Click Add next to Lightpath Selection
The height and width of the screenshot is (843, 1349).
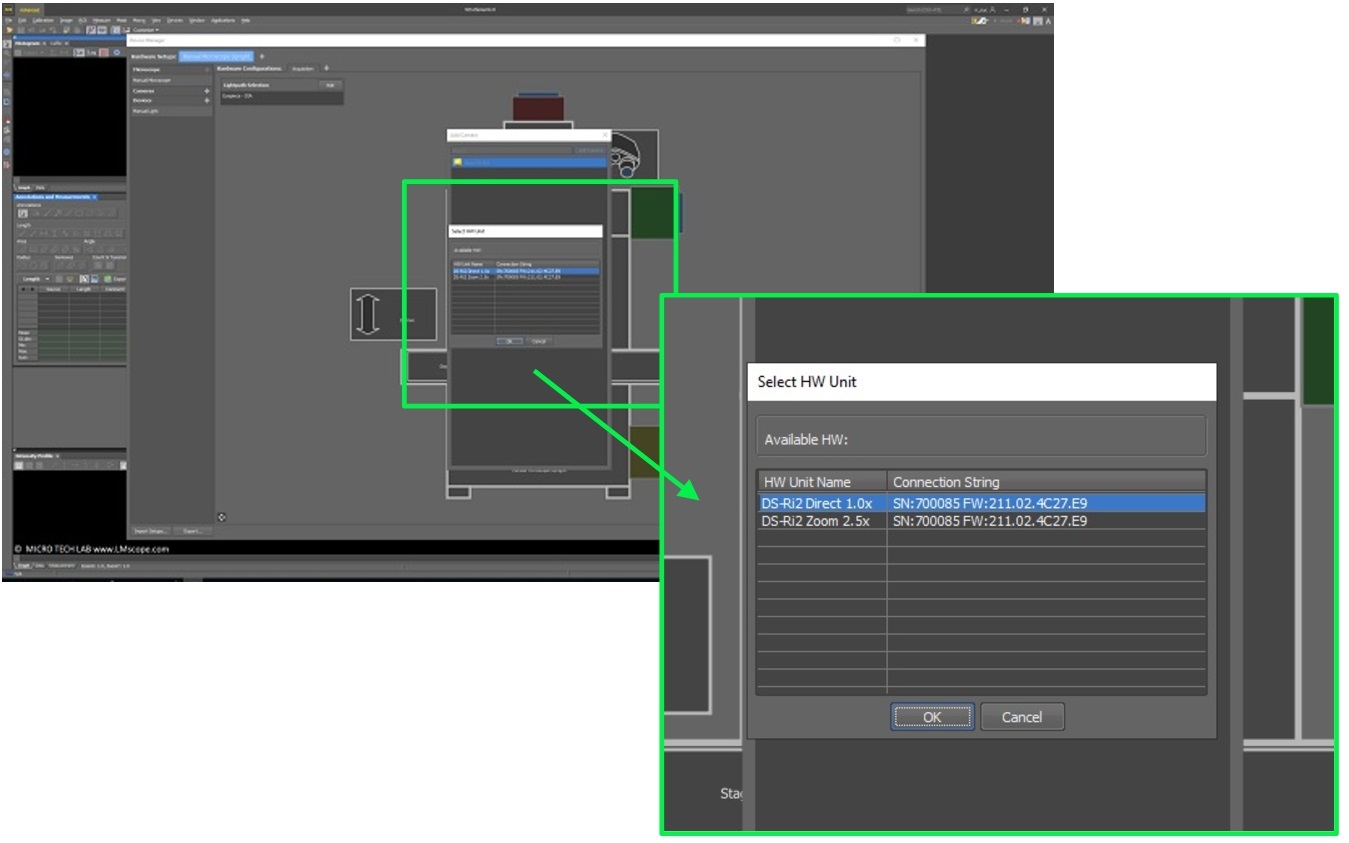333,84
